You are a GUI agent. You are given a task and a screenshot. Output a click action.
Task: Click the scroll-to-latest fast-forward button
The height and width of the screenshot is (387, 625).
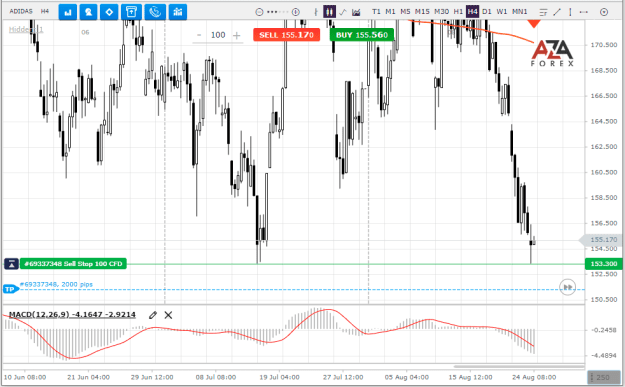568,287
